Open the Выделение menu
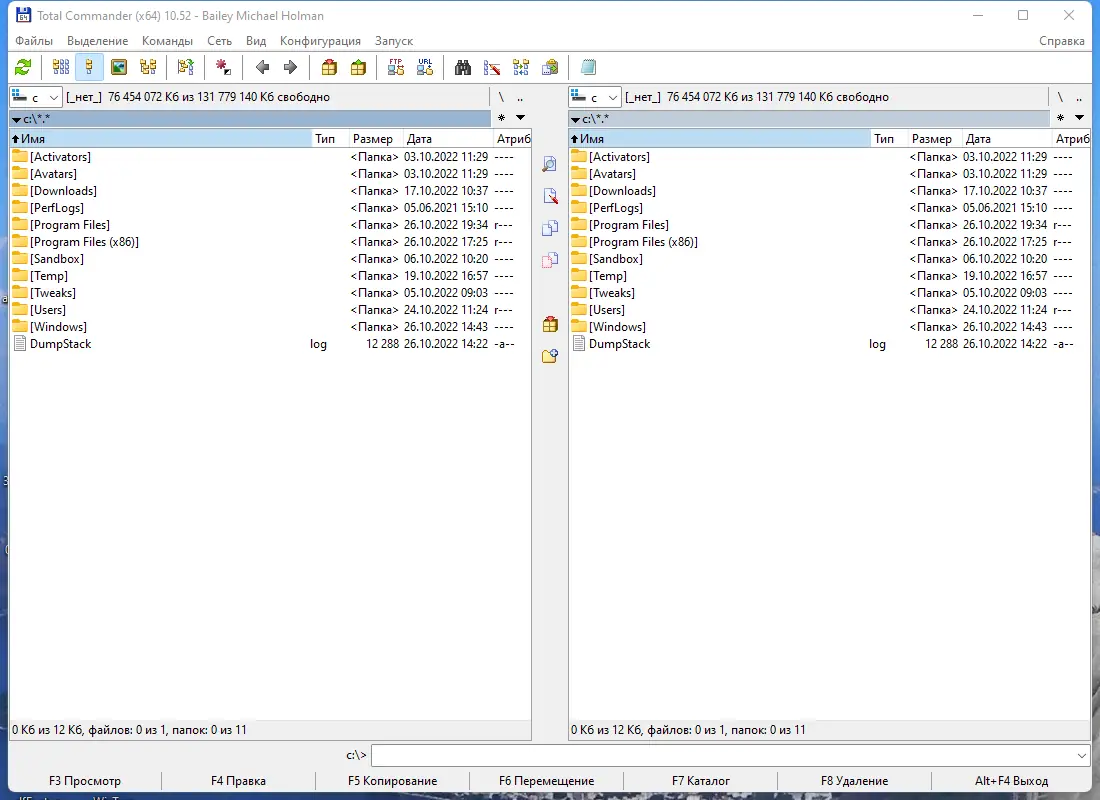Screen dimensions: 1100x800 (x=98, y=41)
